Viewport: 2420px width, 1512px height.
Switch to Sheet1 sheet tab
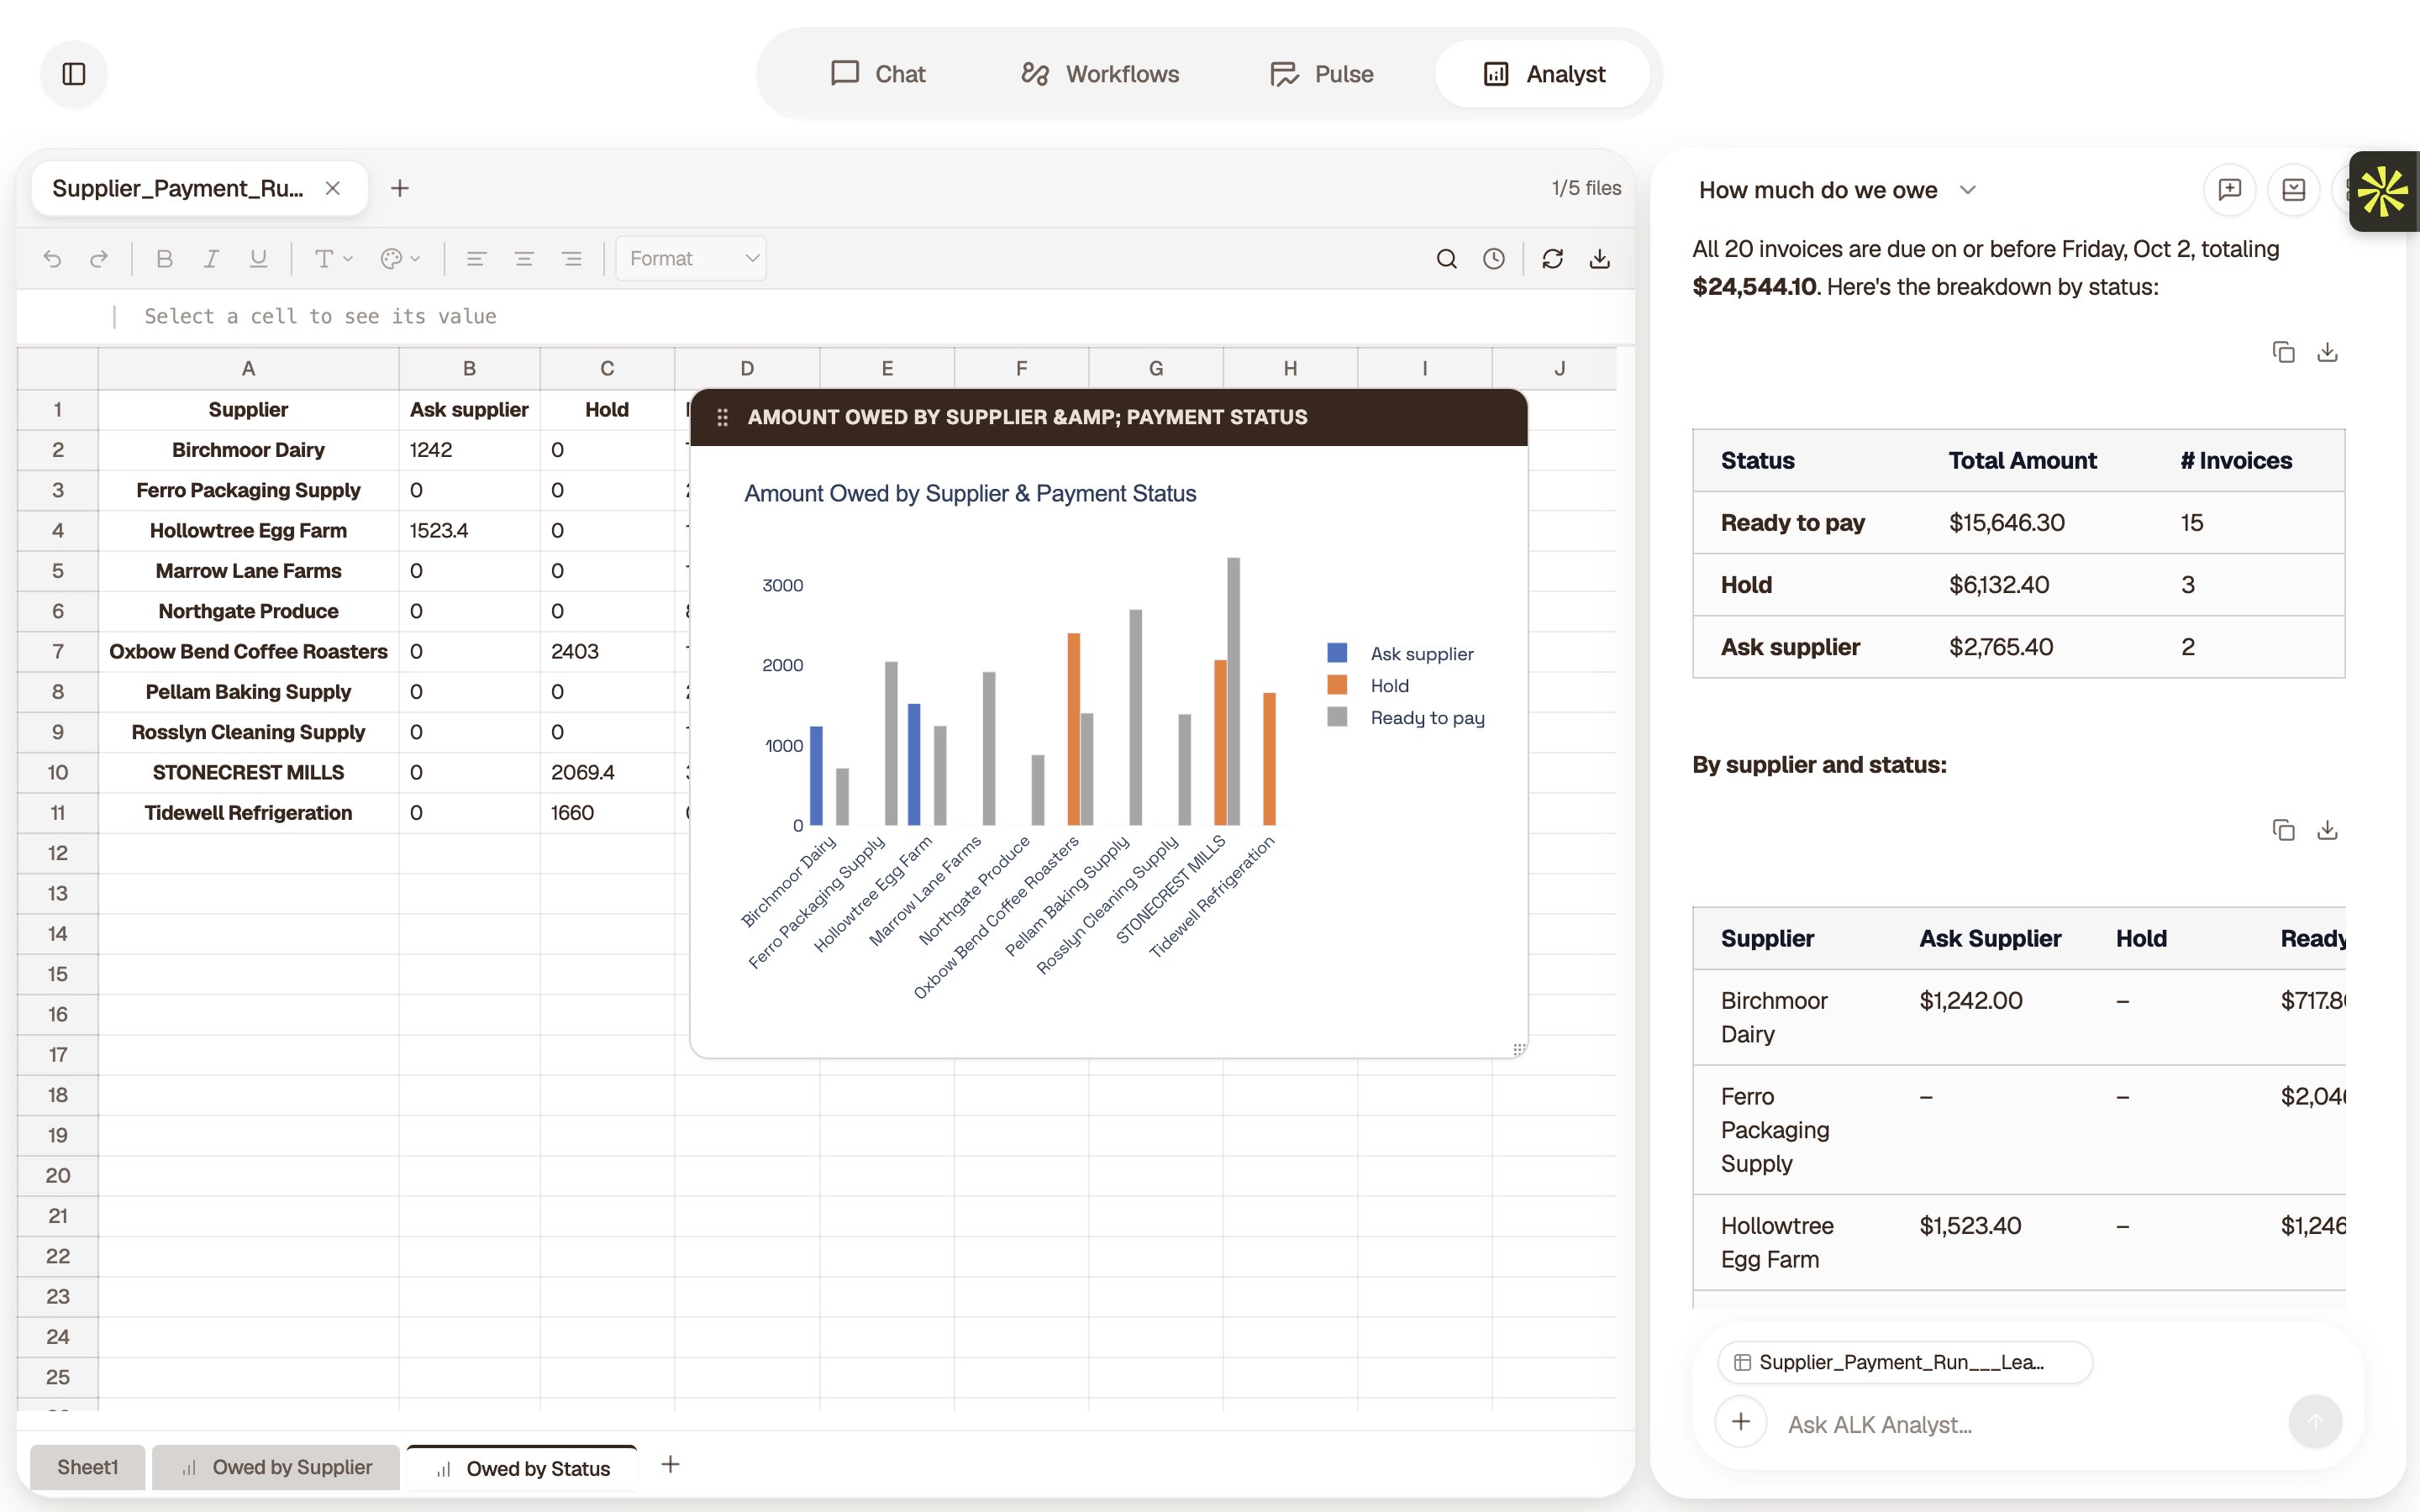click(87, 1467)
